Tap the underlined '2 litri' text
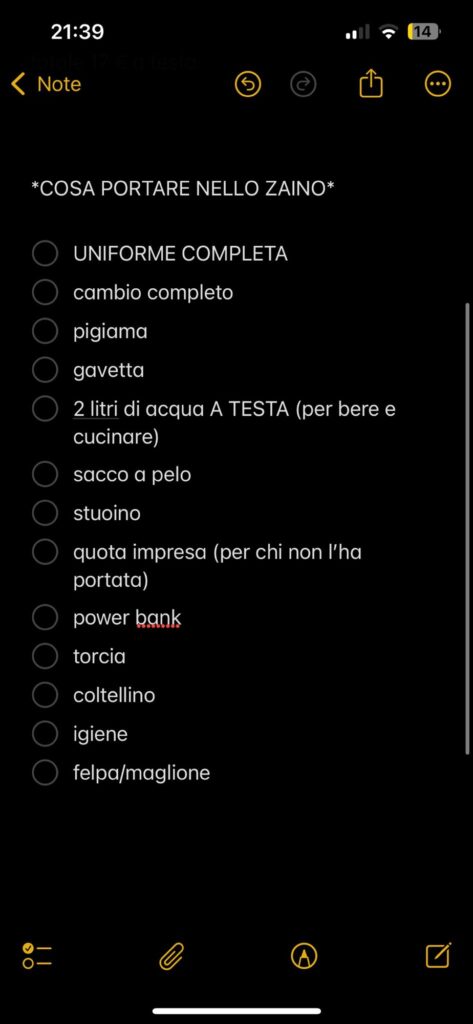The image size is (473, 1024). pyautogui.click(x=95, y=409)
